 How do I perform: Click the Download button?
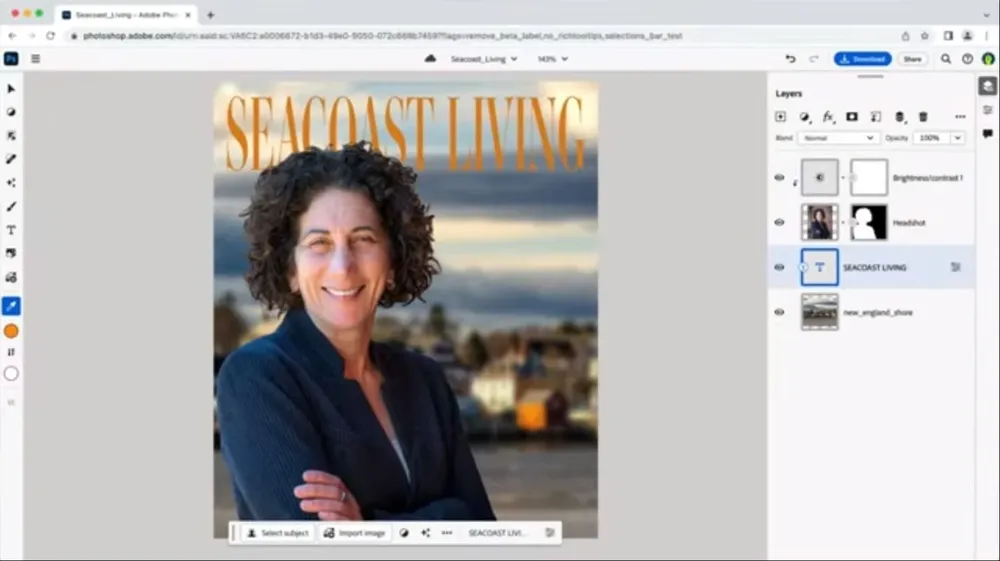tap(862, 59)
